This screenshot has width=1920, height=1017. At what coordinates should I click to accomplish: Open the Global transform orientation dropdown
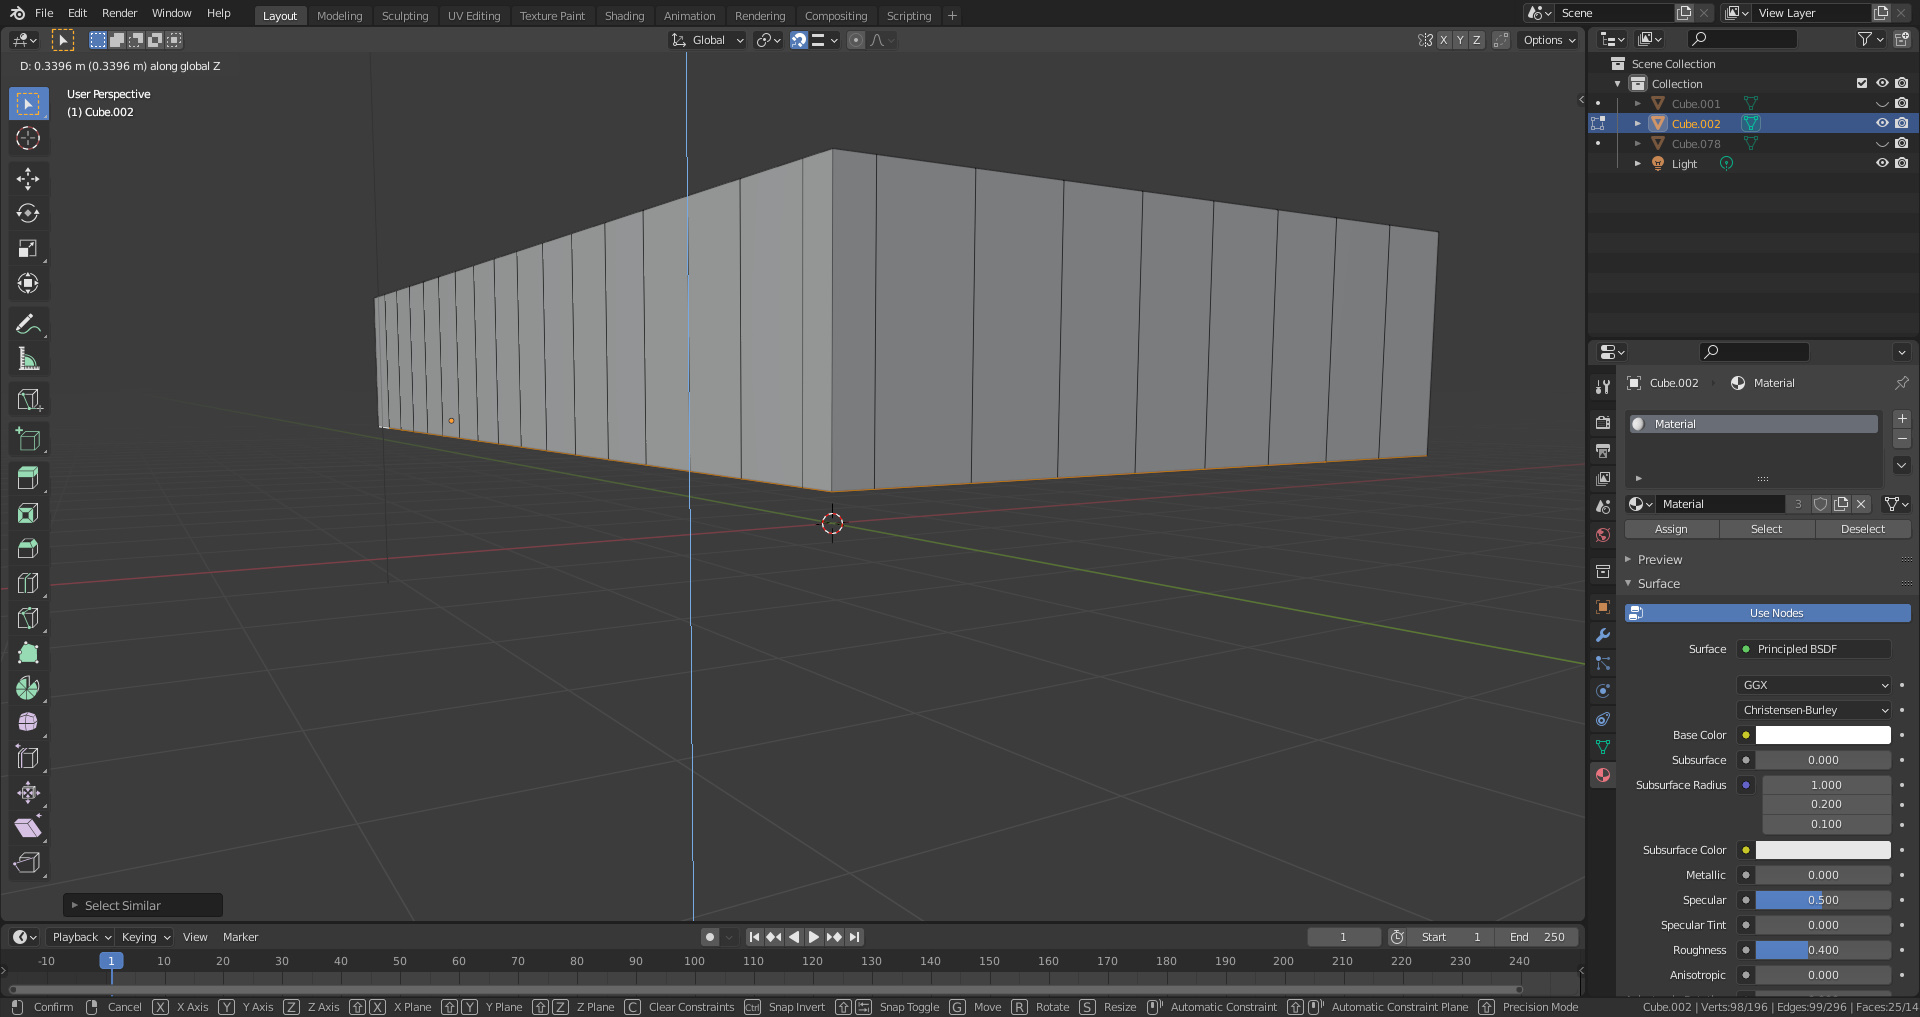(x=708, y=40)
